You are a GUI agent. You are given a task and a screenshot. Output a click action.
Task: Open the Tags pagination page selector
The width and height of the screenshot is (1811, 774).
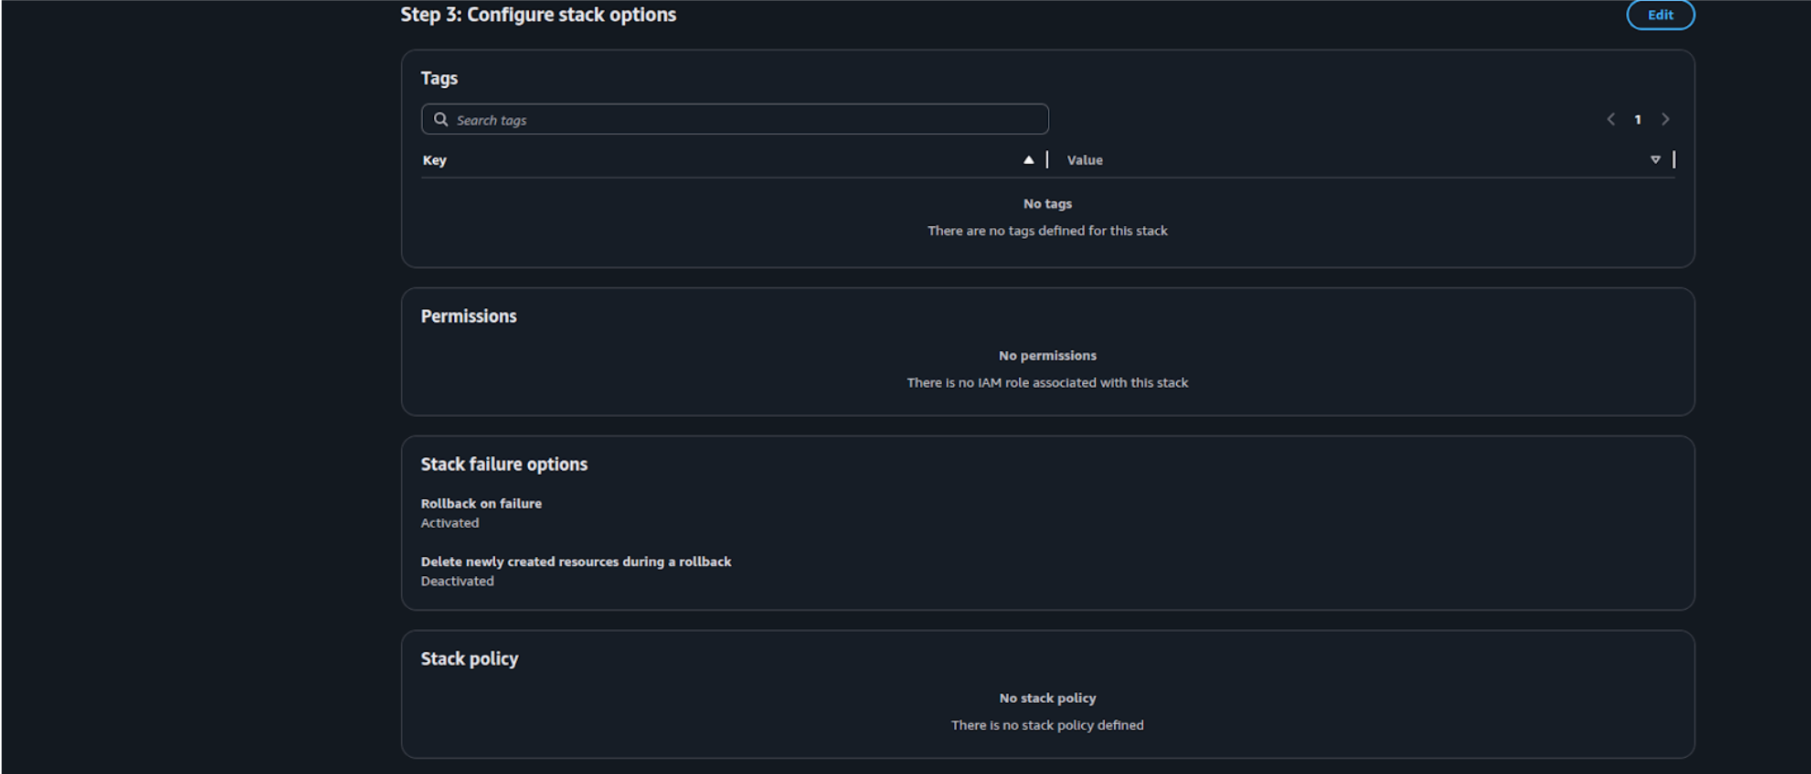coord(1638,119)
